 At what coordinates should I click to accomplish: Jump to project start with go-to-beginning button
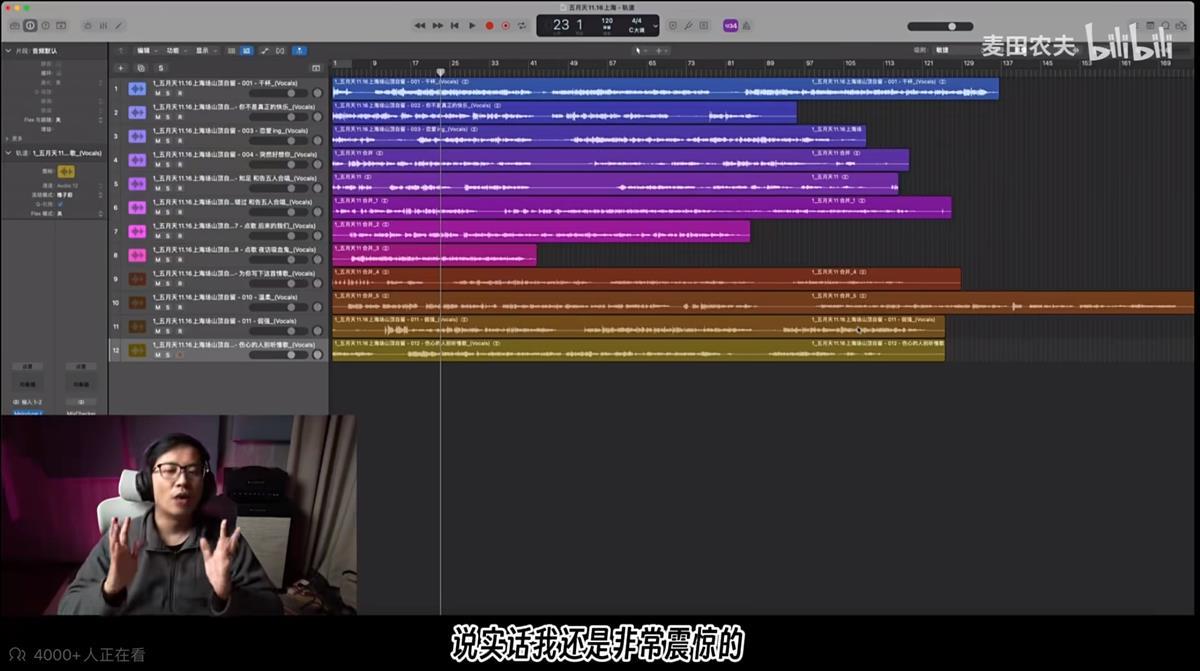pyautogui.click(x=455, y=25)
